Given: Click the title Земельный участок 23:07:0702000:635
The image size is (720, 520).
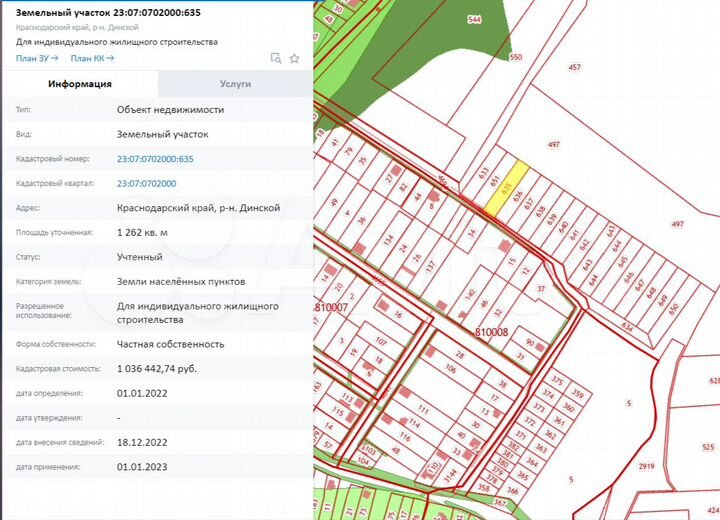Looking at the screenshot, I should pyautogui.click(x=108, y=12).
